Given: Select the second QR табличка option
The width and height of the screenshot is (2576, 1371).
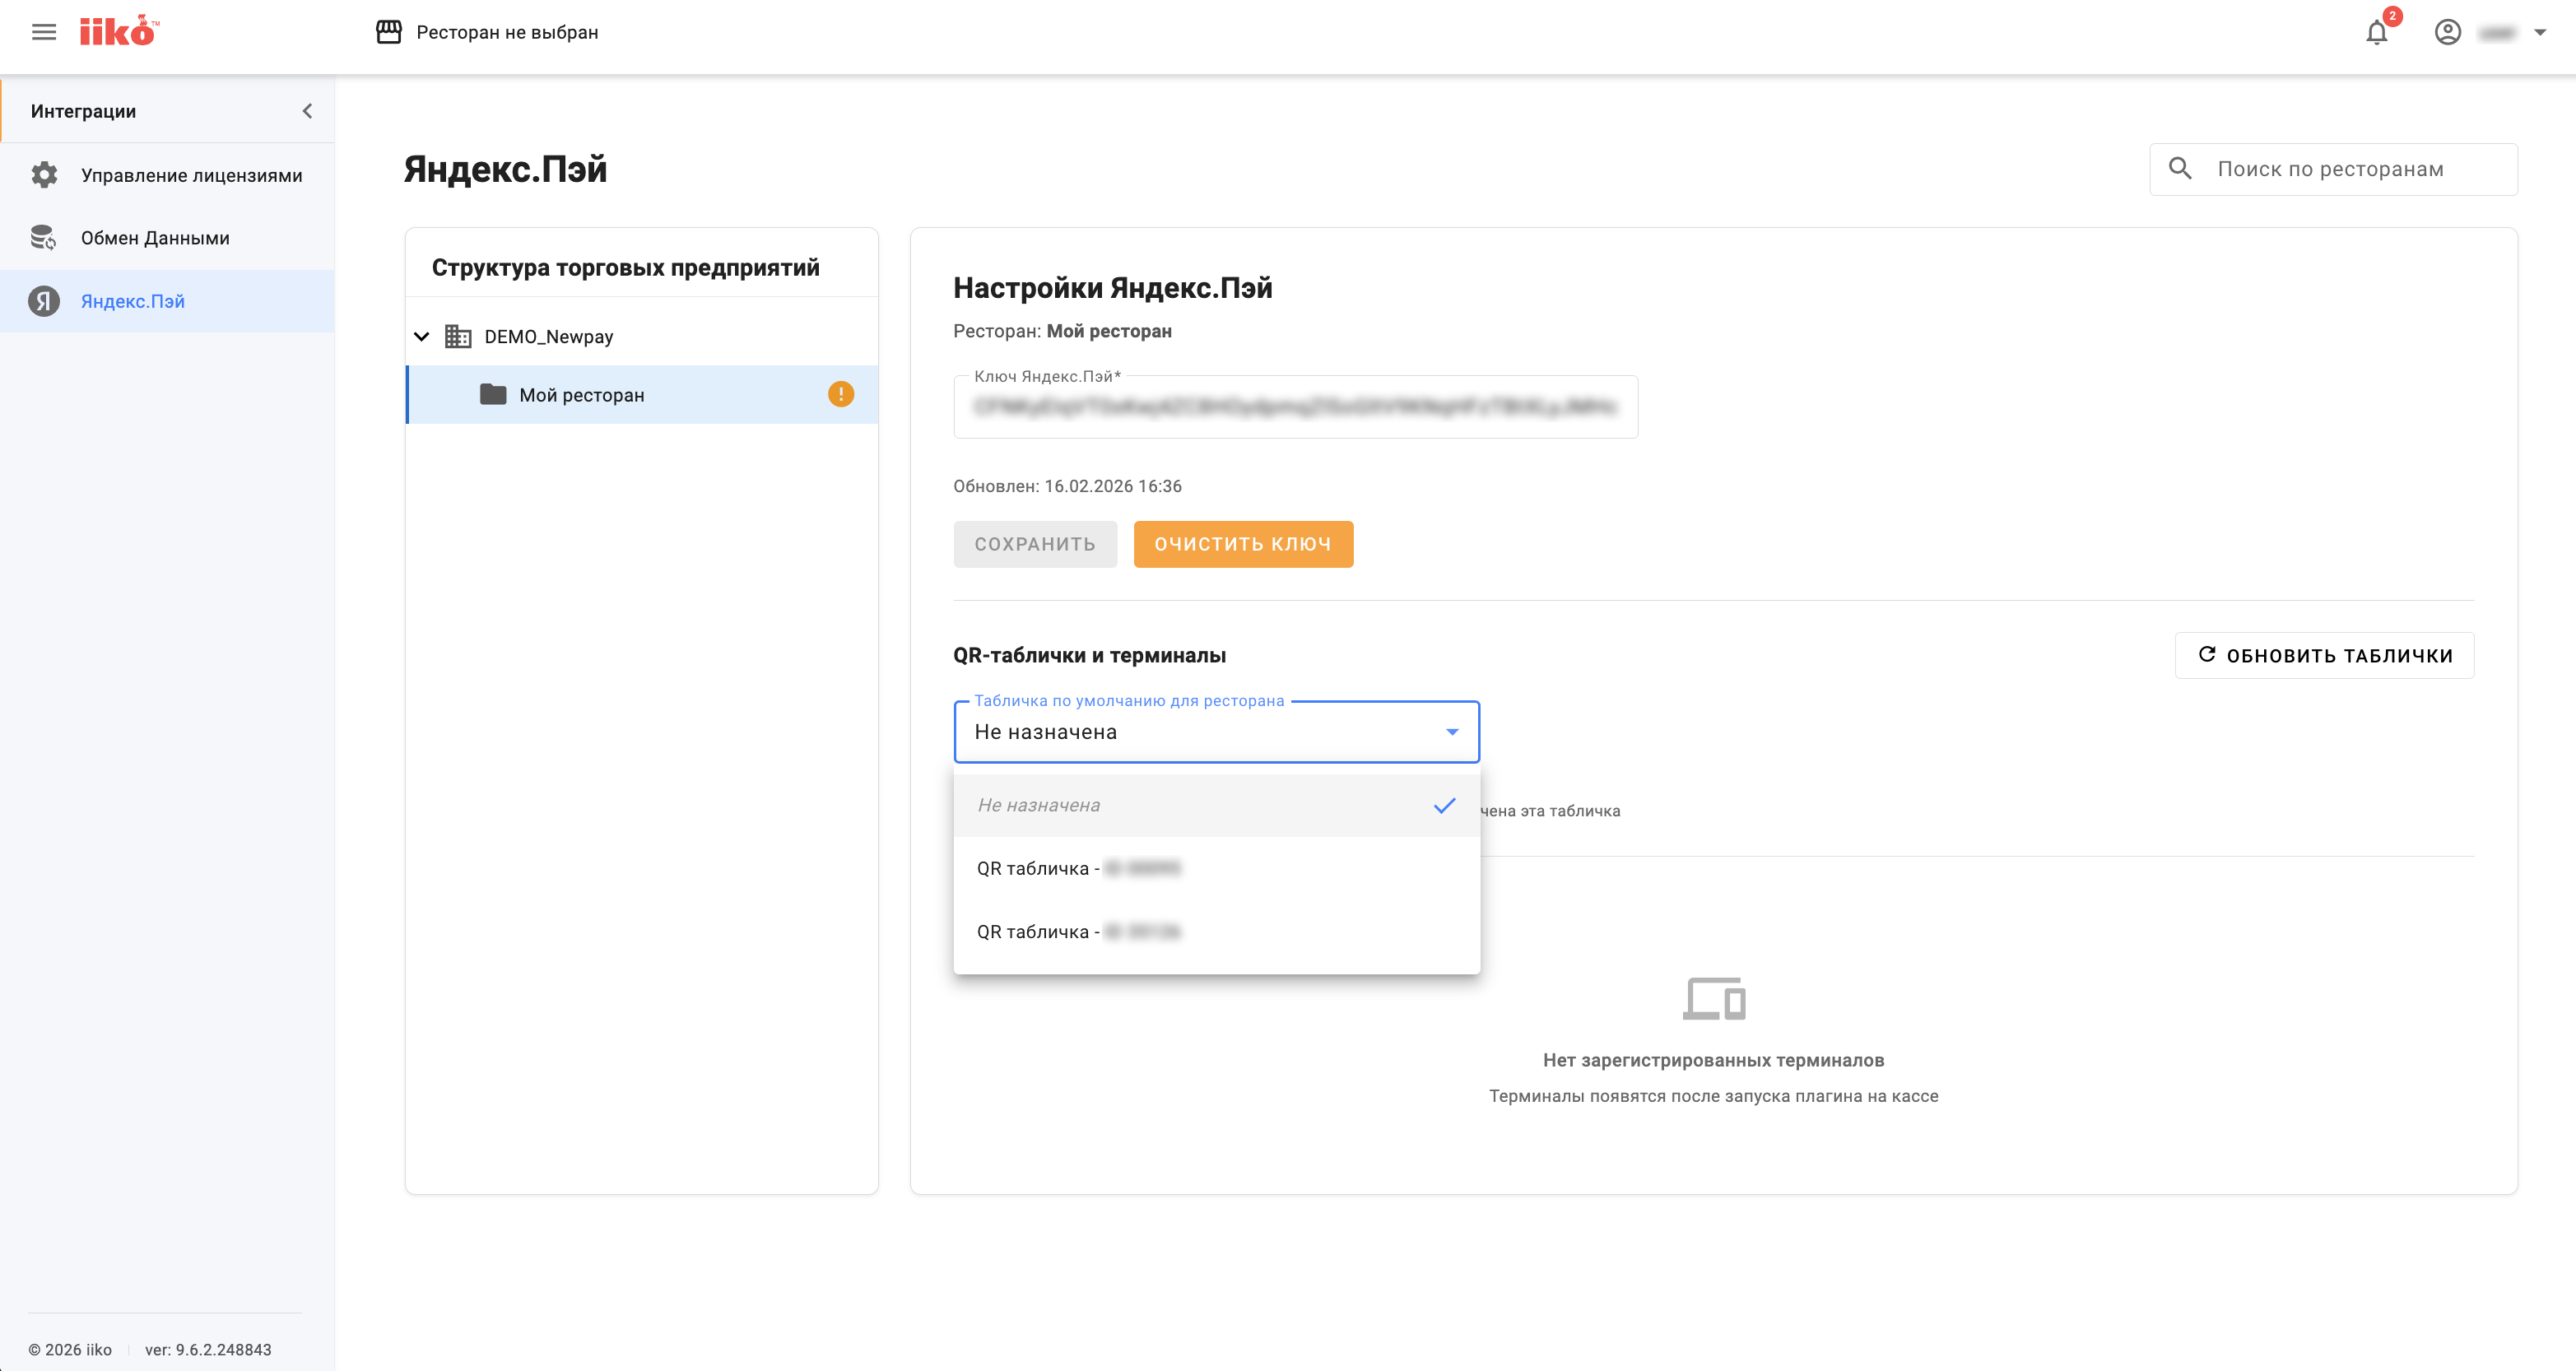Looking at the screenshot, I should (1216, 931).
